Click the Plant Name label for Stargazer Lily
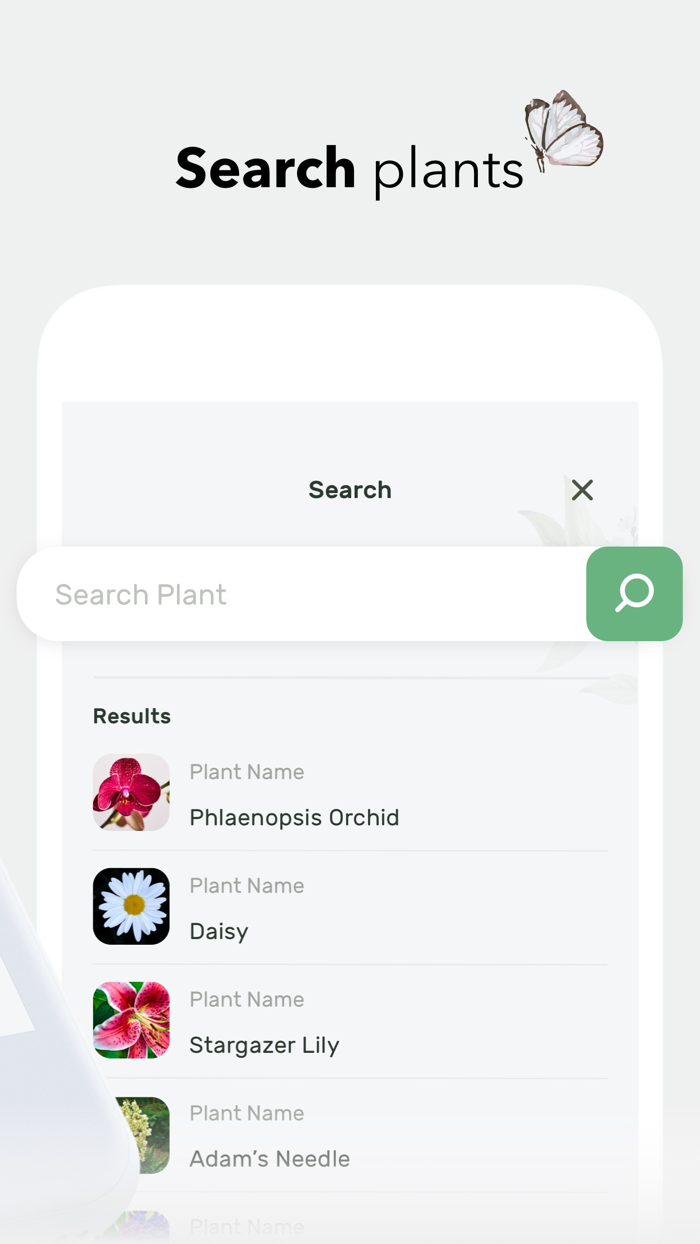Image resolution: width=700 pixels, height=1244 pixels. click(246, 999)
